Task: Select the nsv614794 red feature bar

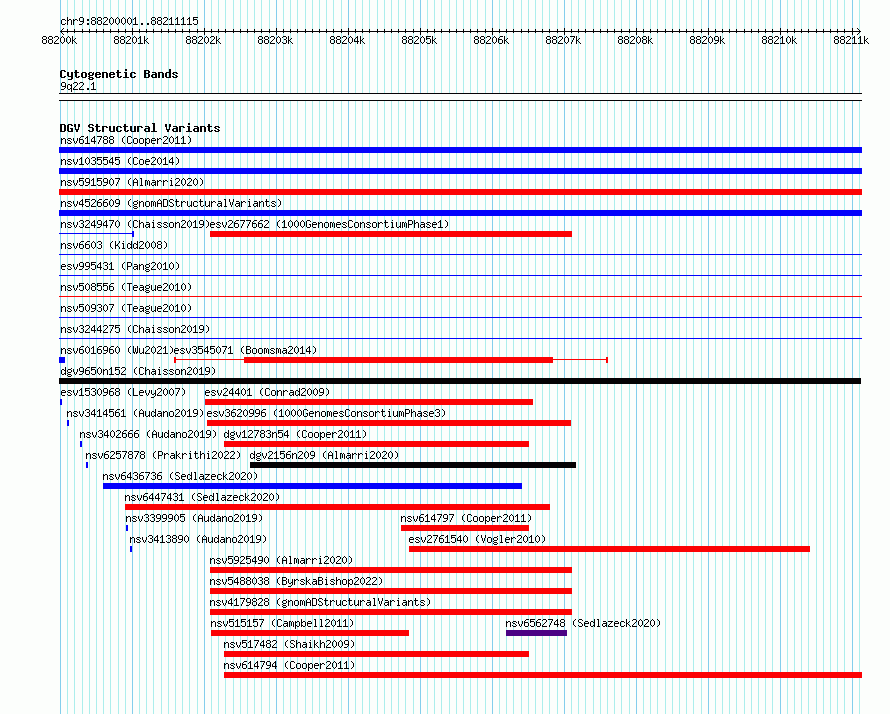Action: tap(543, 675)
